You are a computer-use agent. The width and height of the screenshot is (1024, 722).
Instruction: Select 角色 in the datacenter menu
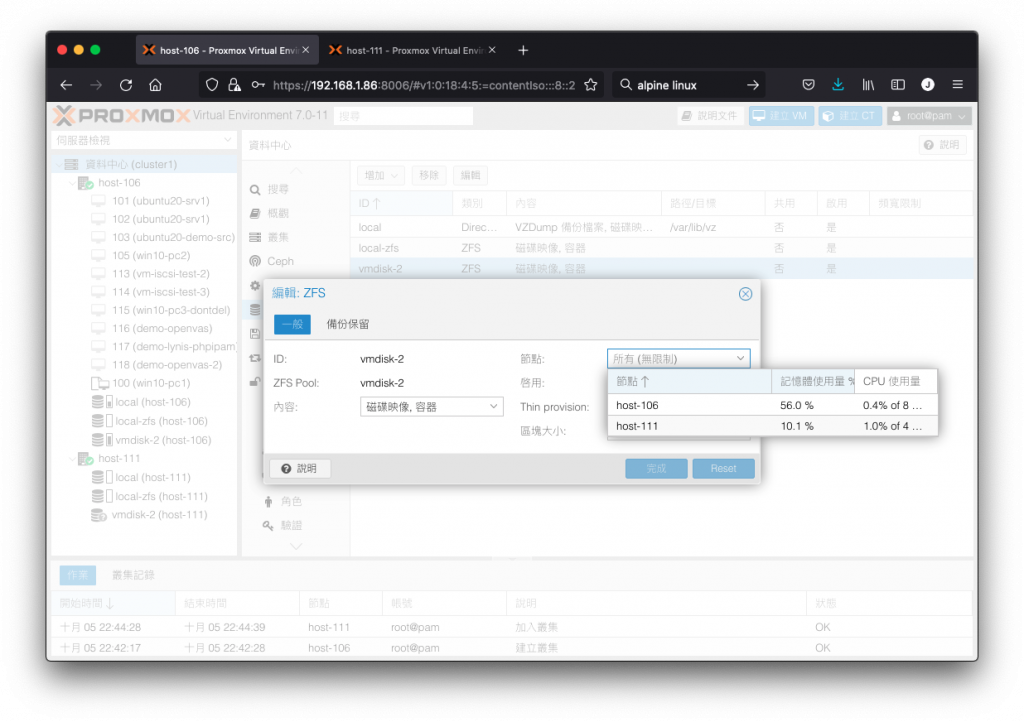point(291,501)
